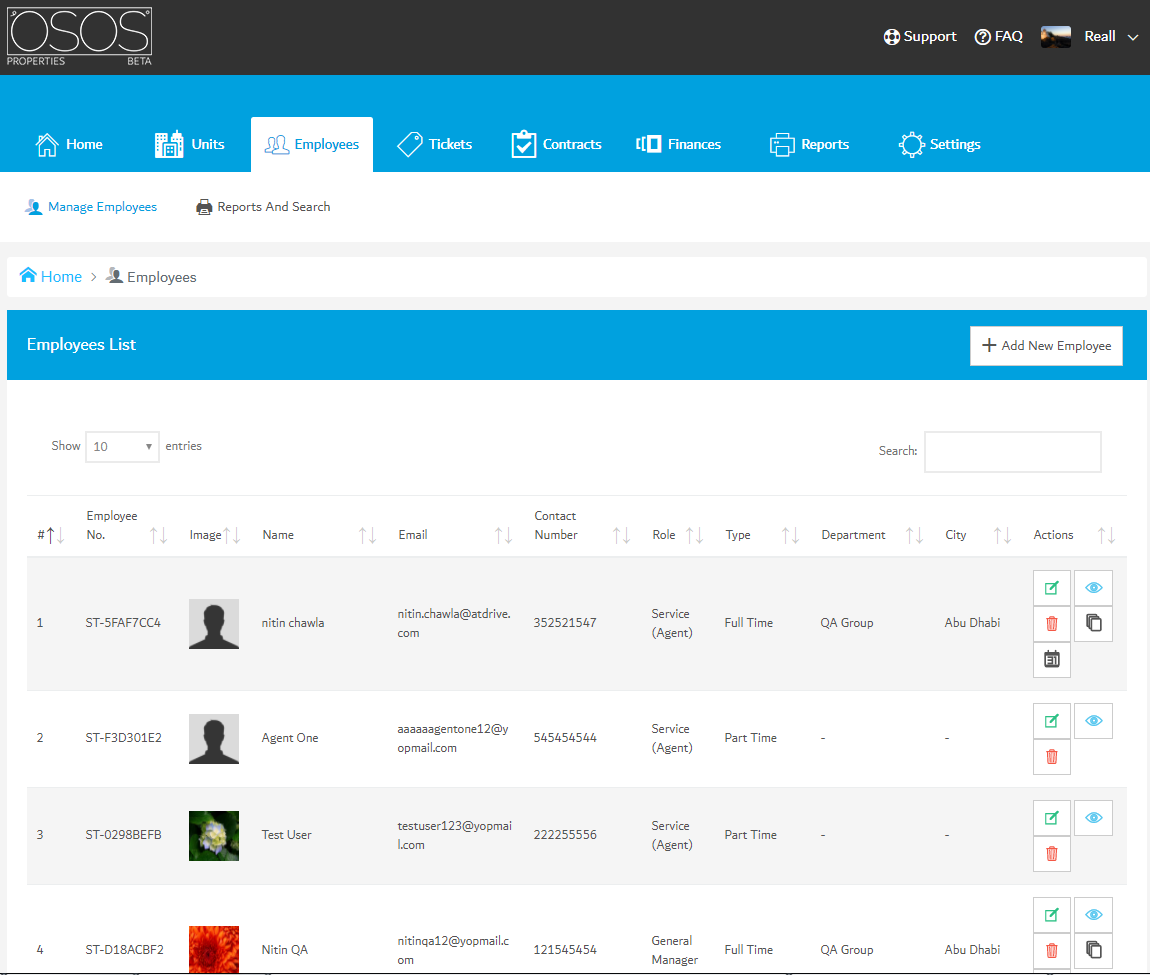Copy nitin chawla record icon
Viewport: 1150px width, 975px height.
pyautogui.click(x=1094, y=624)
